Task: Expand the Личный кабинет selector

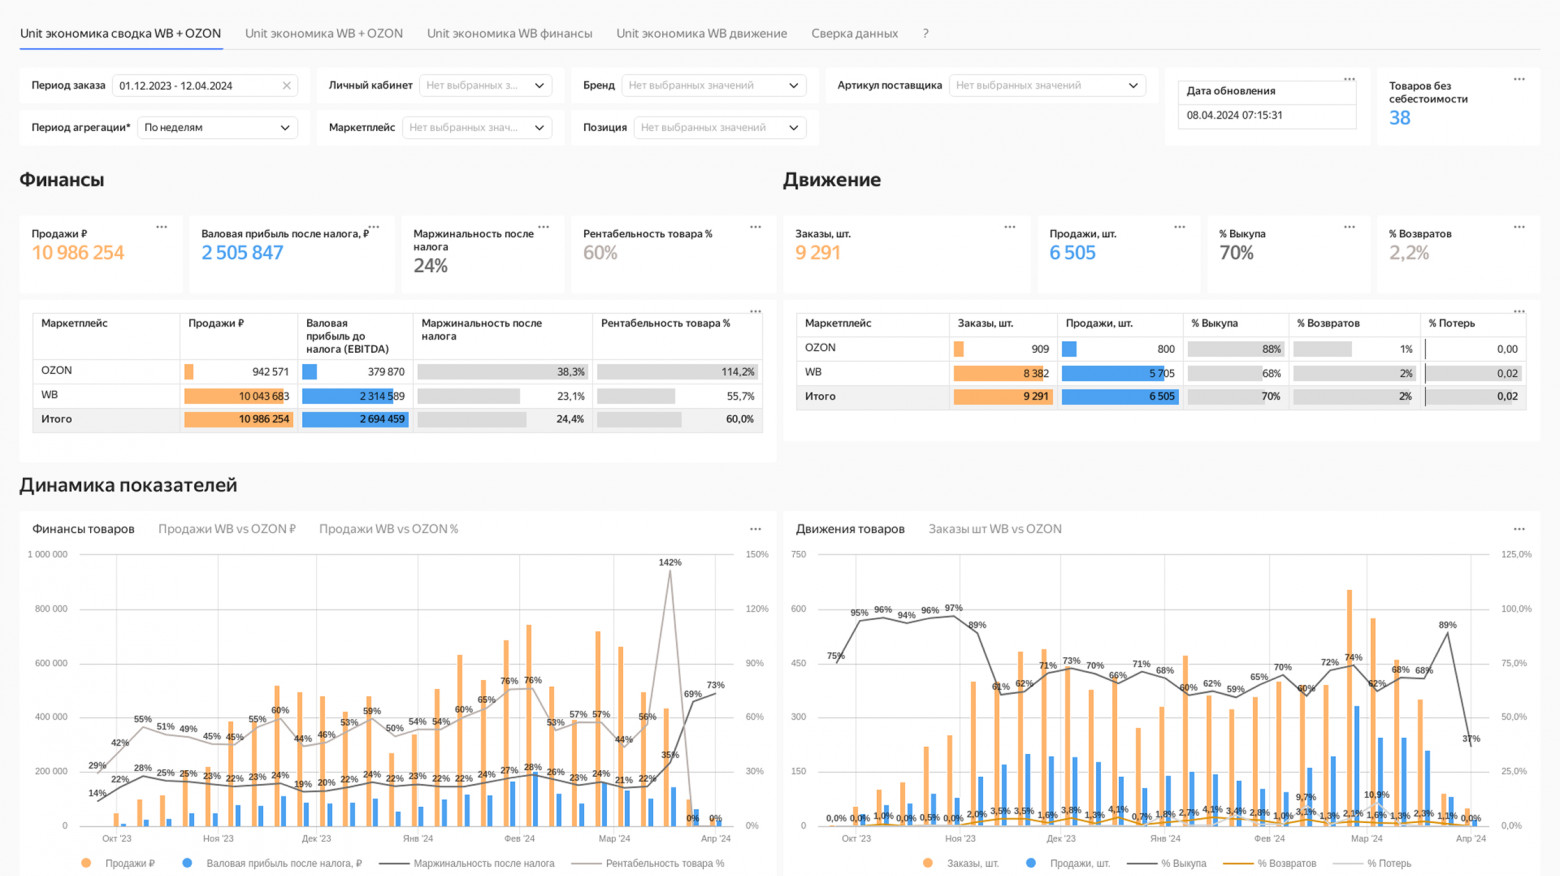Action: click(x=486, y=85)
